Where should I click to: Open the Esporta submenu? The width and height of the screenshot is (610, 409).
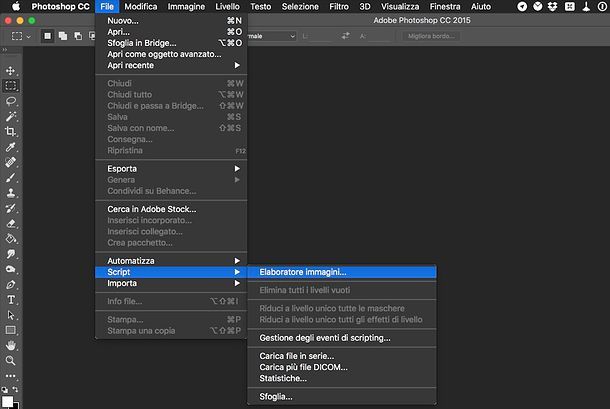coord(171,169)
